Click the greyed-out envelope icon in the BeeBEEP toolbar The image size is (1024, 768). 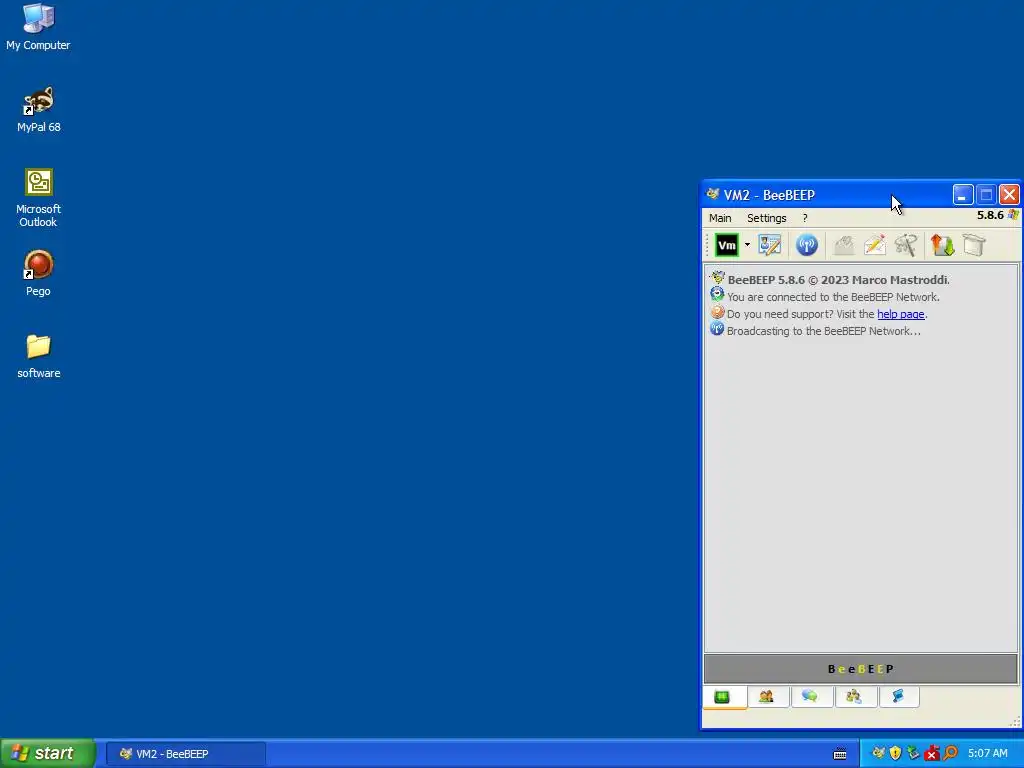click(x=844, y=246)
